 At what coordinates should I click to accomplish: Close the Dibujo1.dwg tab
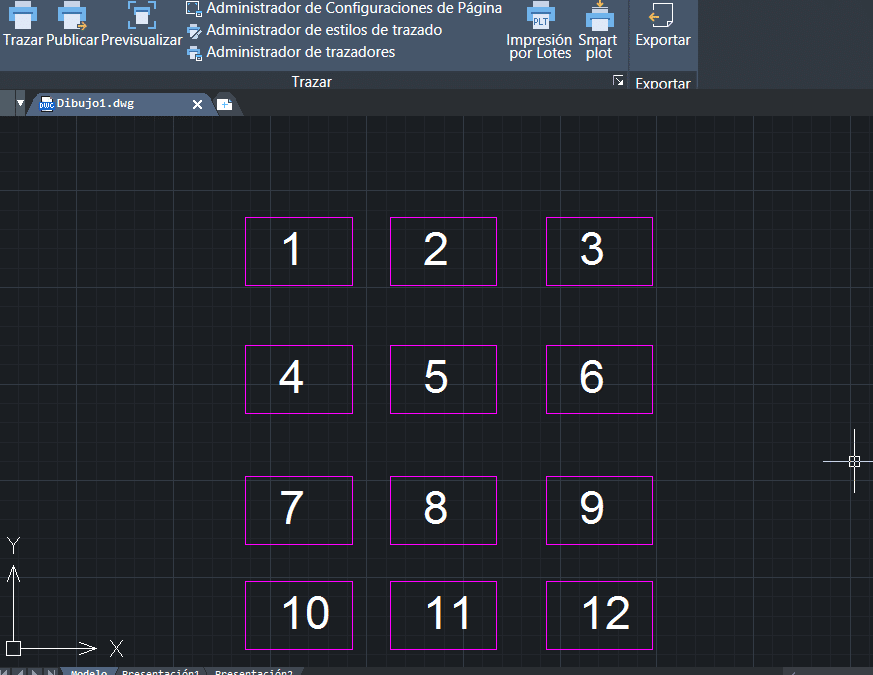coord(197,105)
